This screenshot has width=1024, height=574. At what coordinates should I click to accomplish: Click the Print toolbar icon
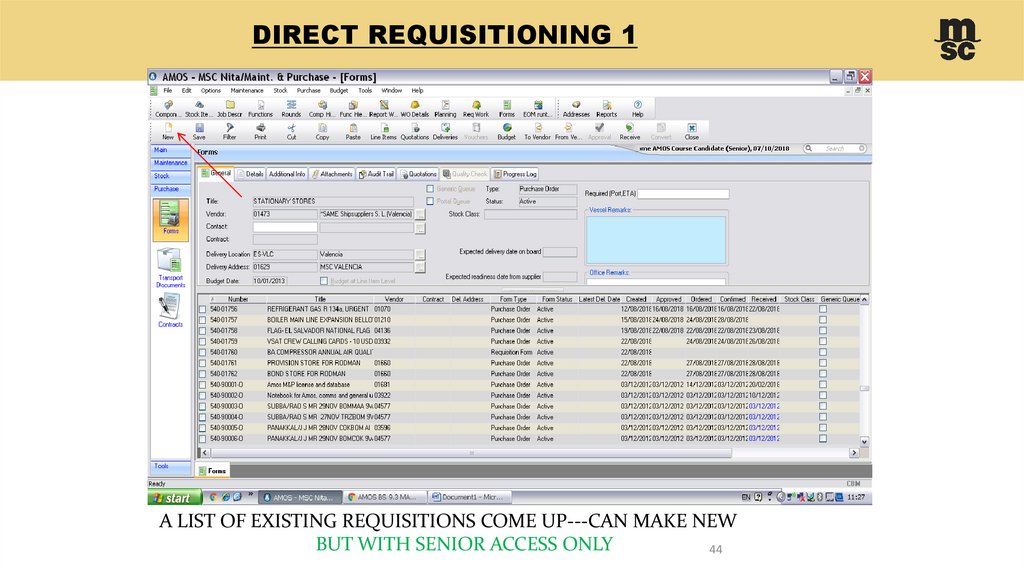pos(261,131)
